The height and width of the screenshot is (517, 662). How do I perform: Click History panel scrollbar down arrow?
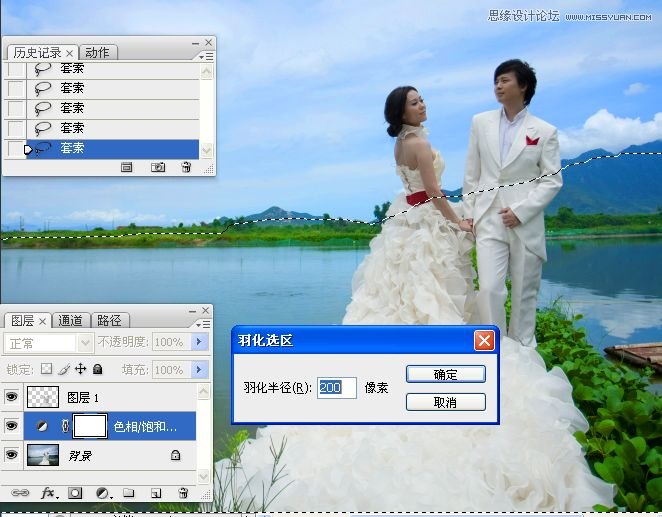click(x=206, y=150)
